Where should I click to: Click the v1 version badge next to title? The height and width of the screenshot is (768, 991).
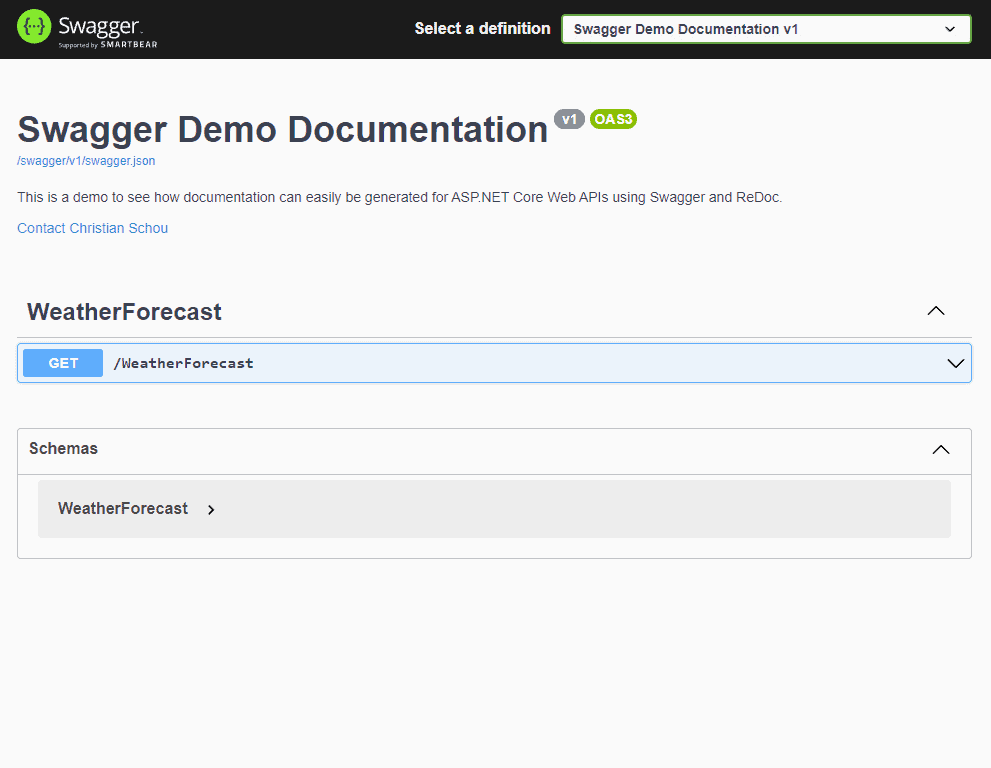point(569,119)
